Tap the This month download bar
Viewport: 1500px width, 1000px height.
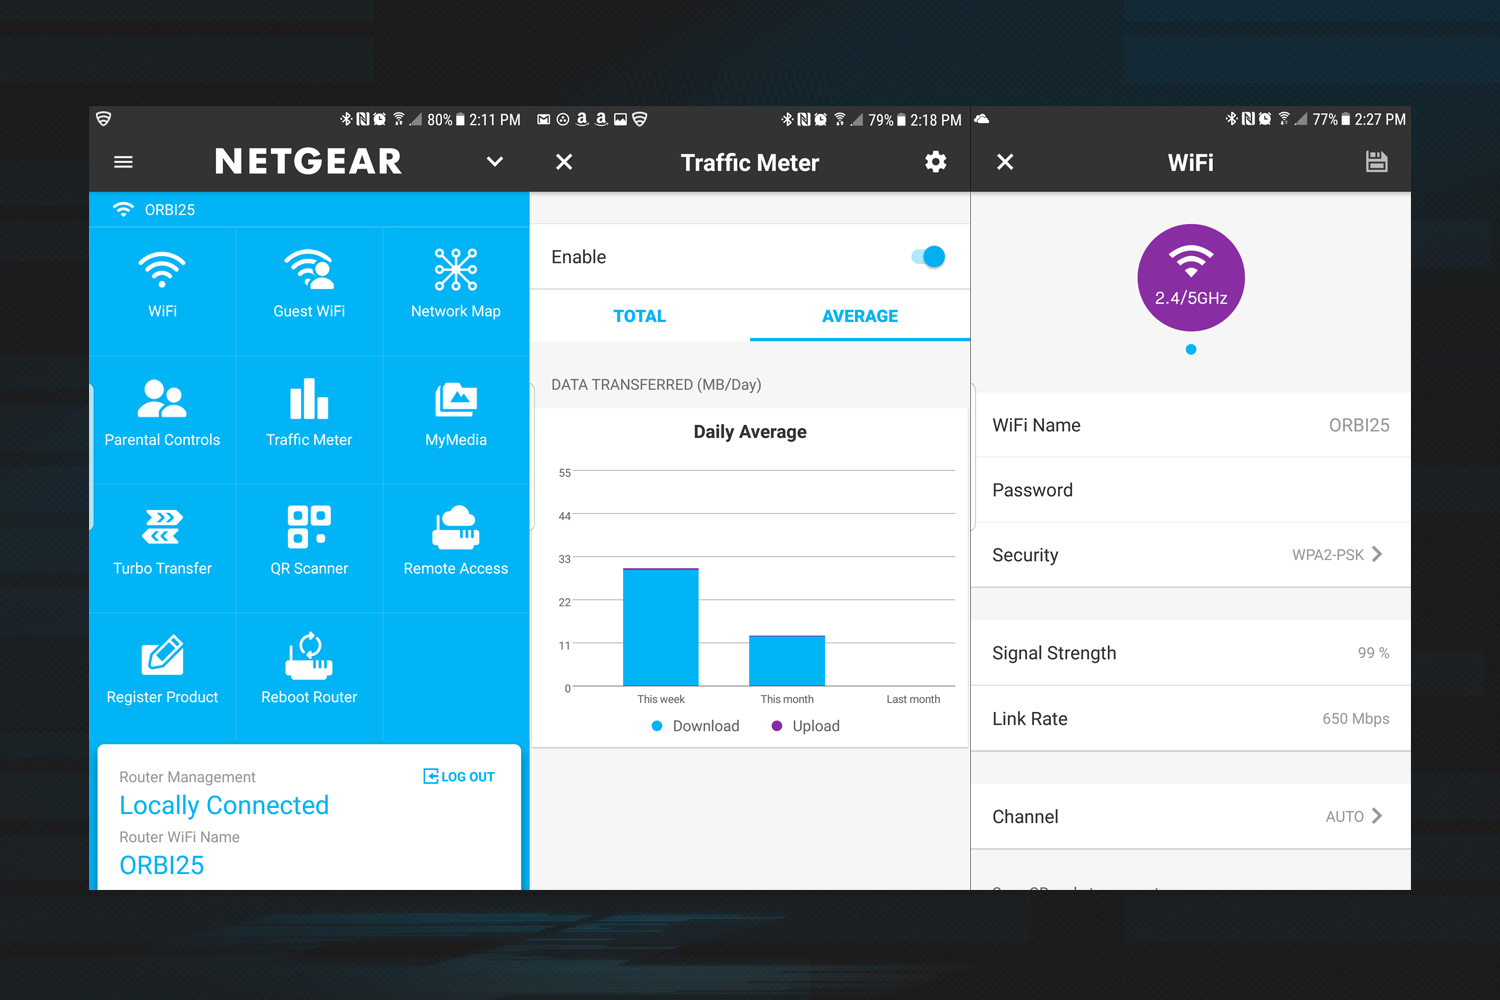(x=787, y=661)
